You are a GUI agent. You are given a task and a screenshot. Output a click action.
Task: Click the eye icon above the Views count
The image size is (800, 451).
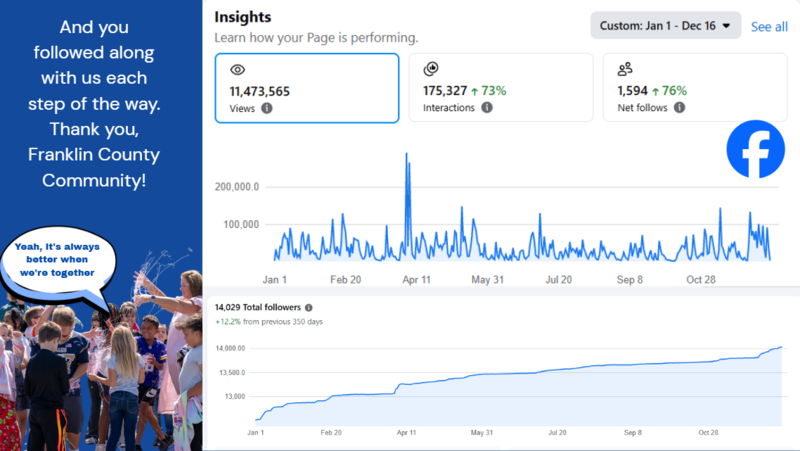237,70
